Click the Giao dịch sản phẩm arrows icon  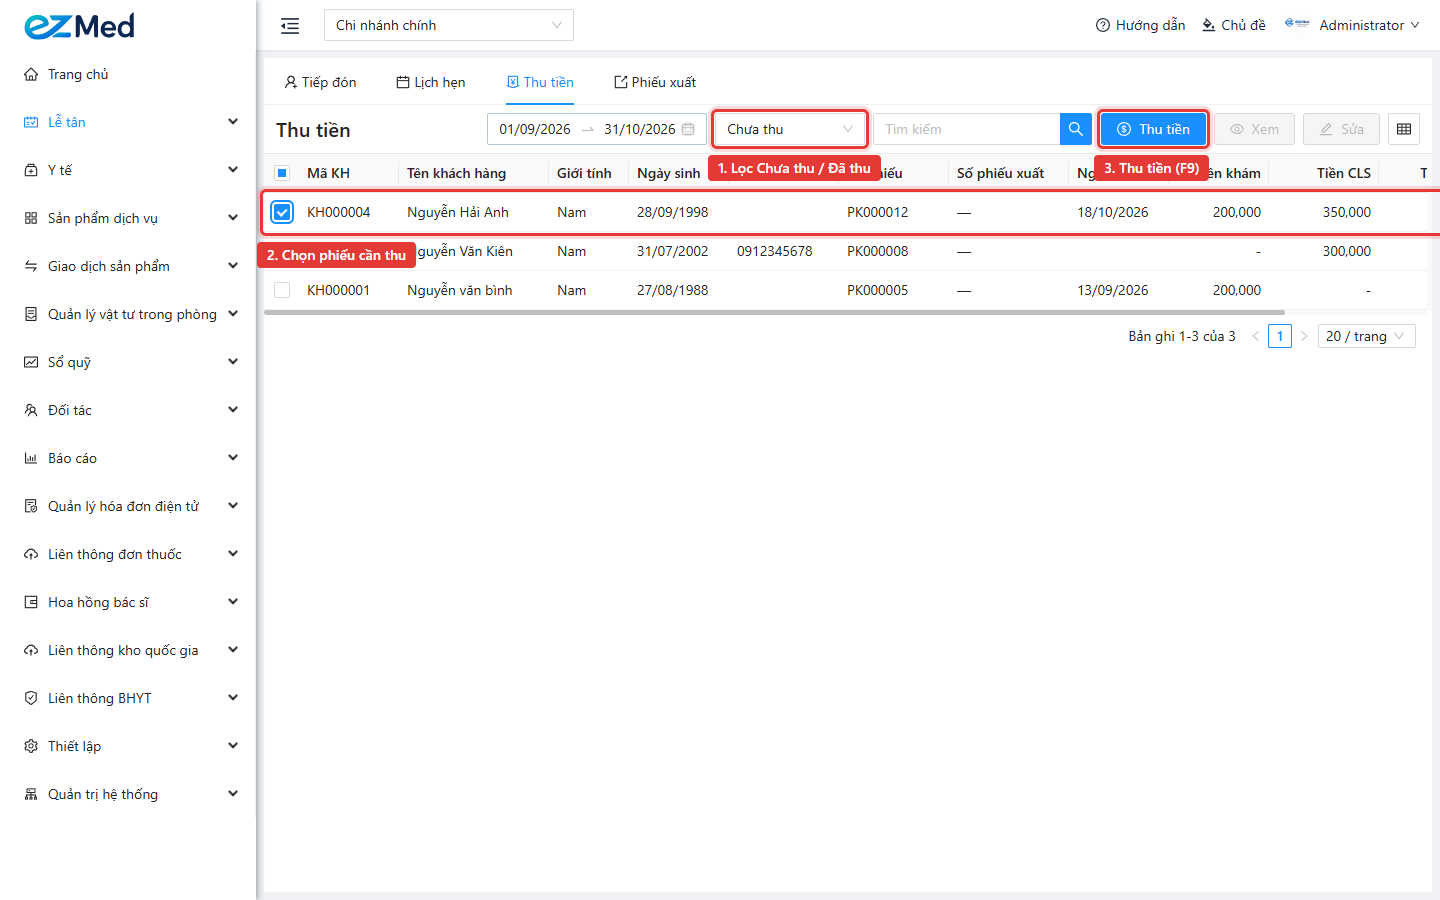coord(31,266)
